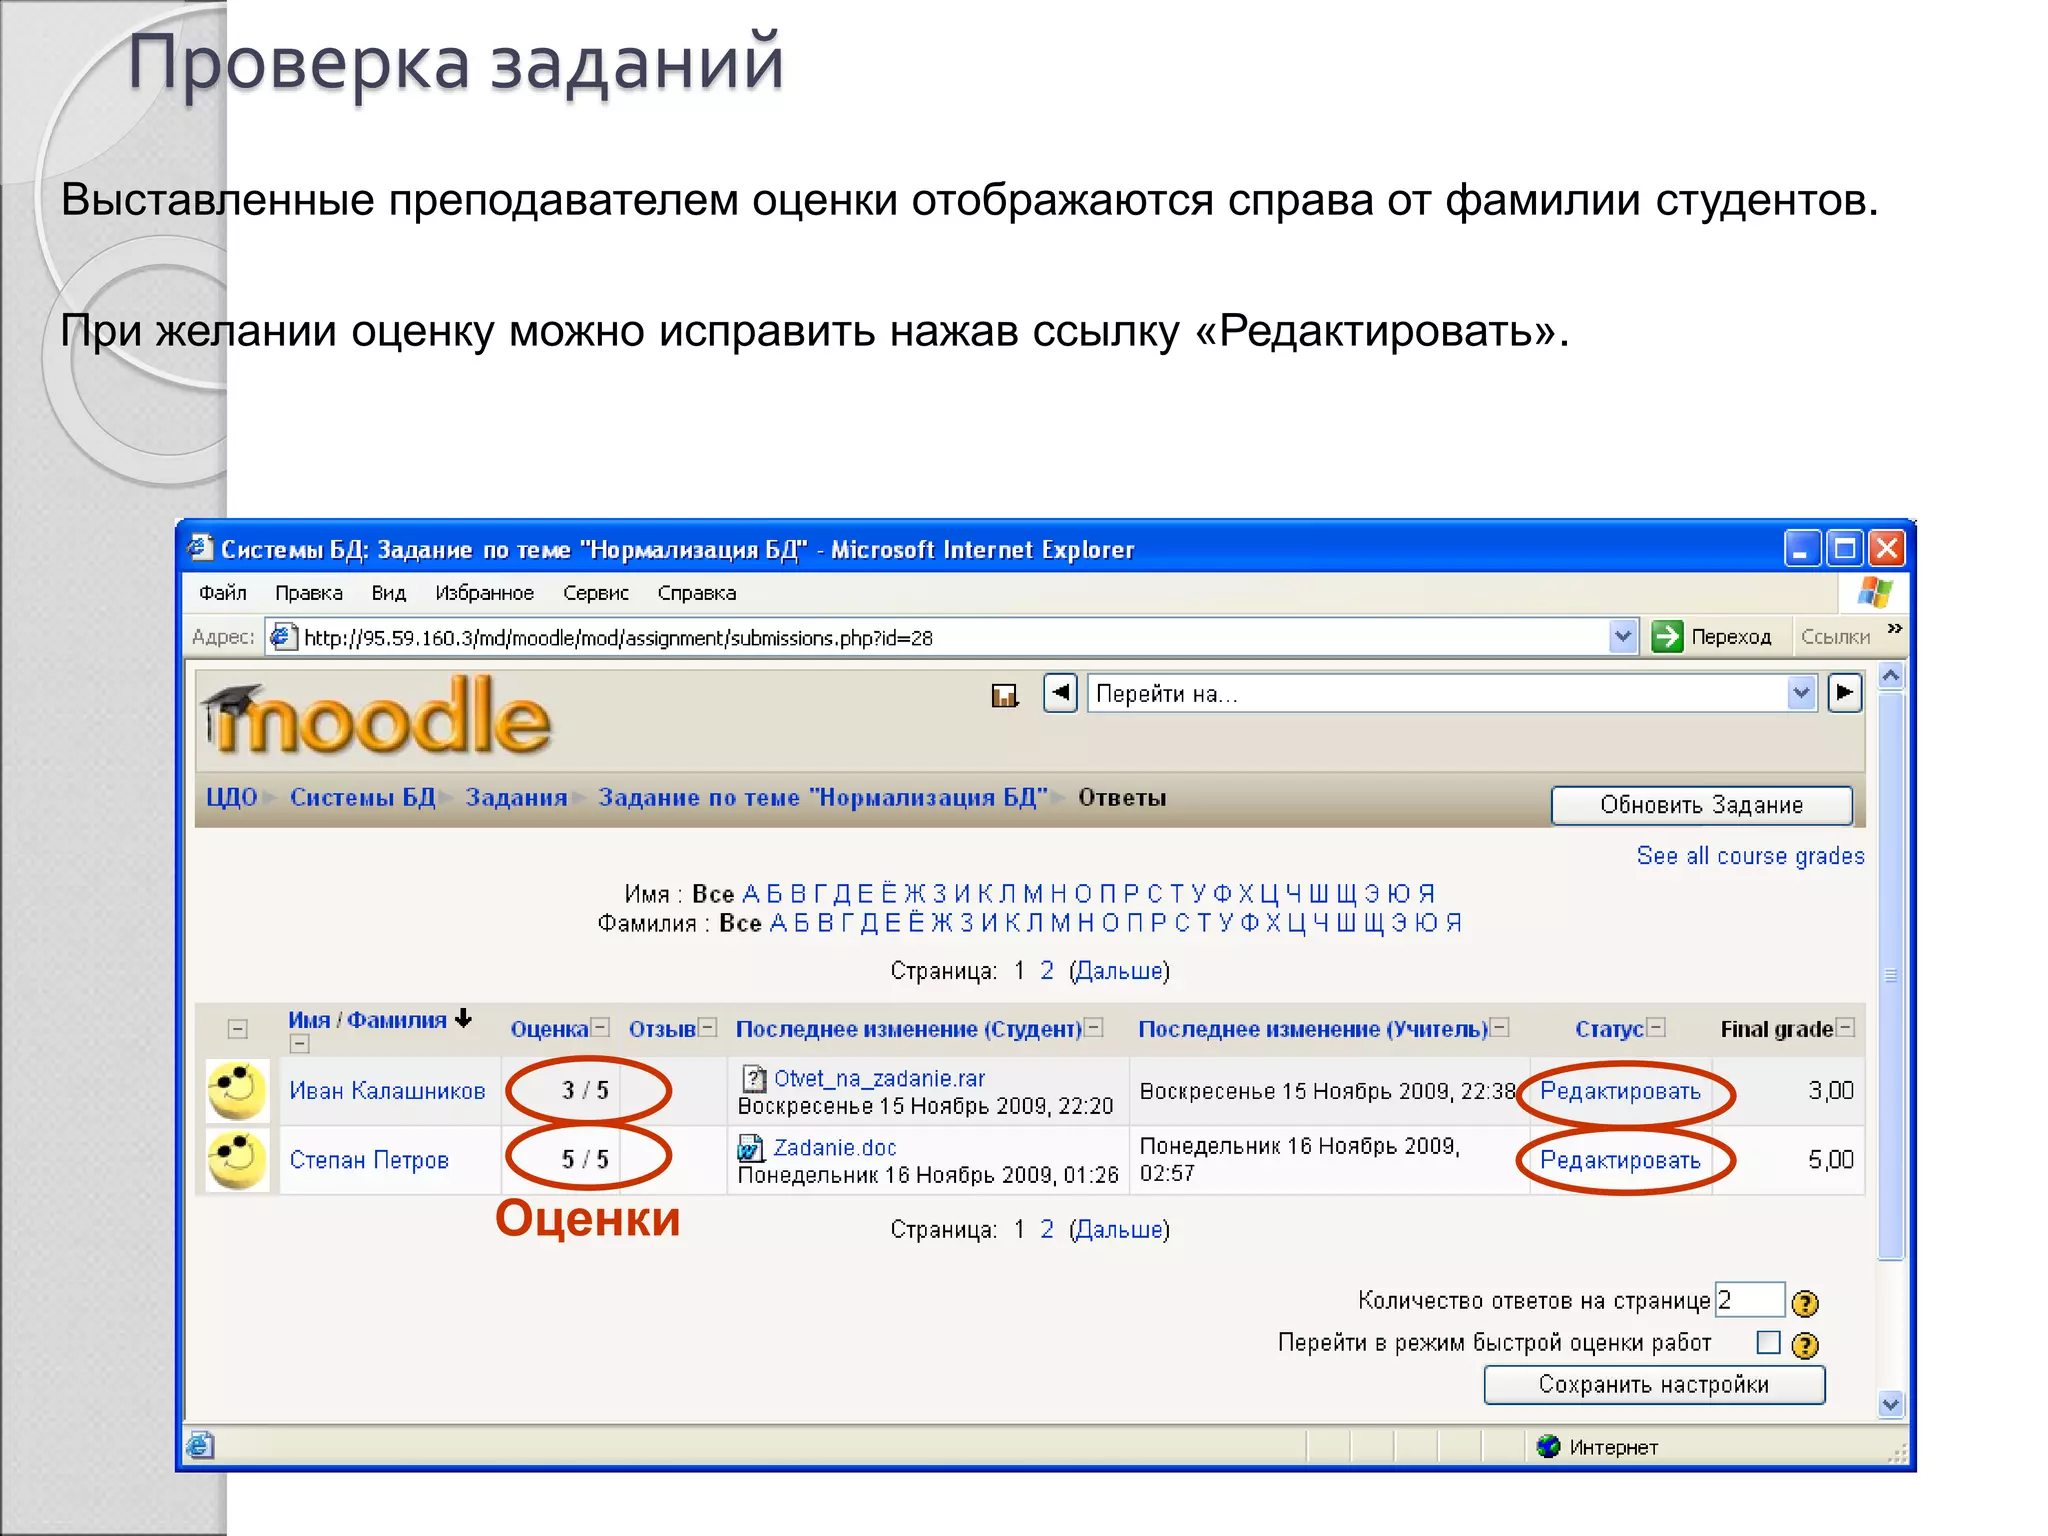
Task: Open Задание по теме "Нормализация БД" breadcrumb
Action: click(823, 798)
